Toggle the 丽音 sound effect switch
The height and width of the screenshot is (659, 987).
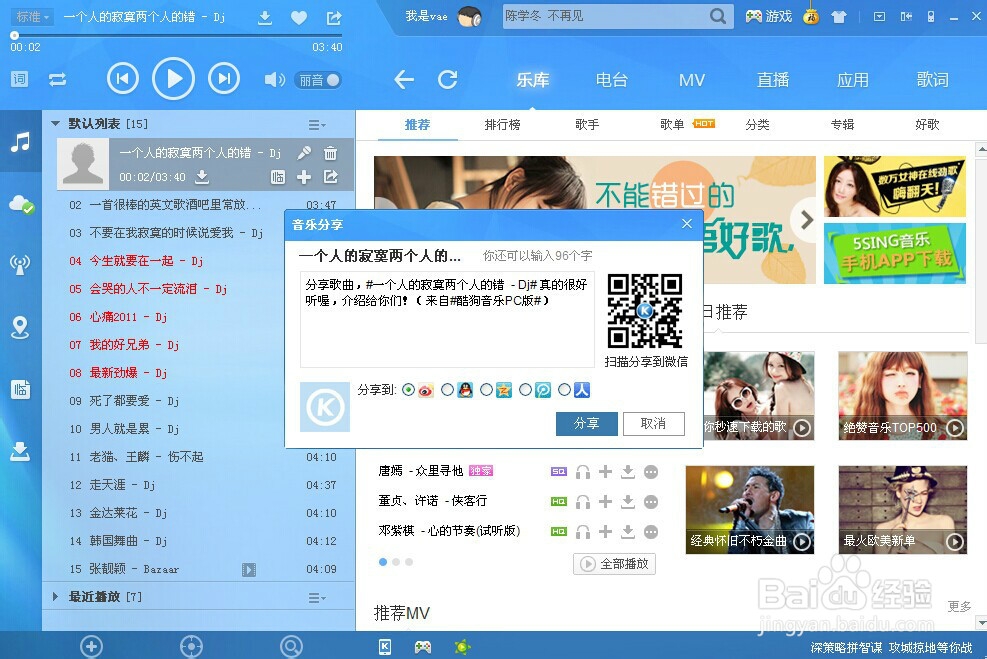click(319, 80)
